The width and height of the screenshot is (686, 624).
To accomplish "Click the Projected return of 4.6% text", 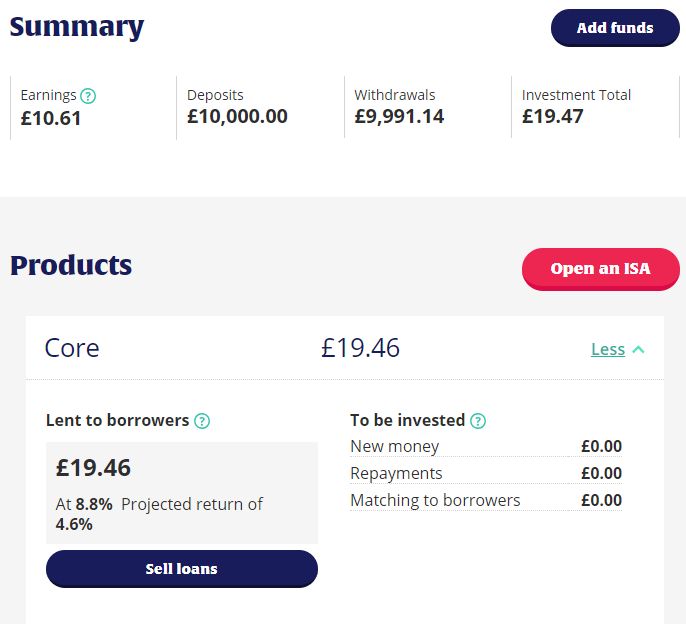I will click(x=159, y=514).
